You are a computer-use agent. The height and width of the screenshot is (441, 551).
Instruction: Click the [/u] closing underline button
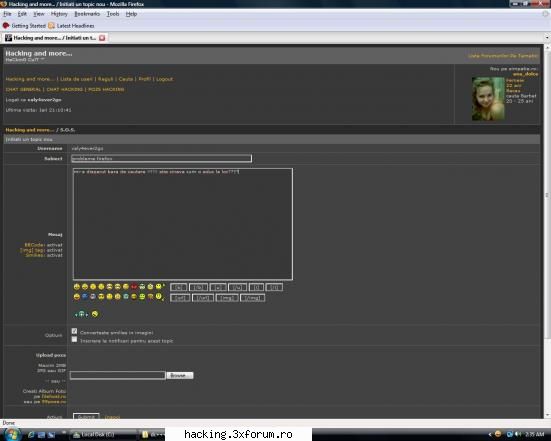[x=237, y=287]
